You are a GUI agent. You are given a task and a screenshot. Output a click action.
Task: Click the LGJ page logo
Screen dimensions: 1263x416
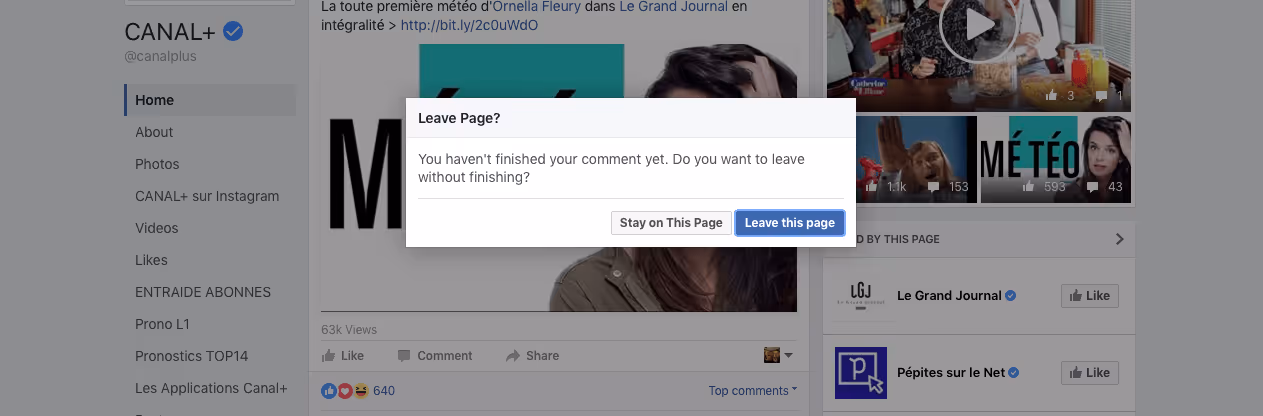pyautogui.click(x=861, y=296)
